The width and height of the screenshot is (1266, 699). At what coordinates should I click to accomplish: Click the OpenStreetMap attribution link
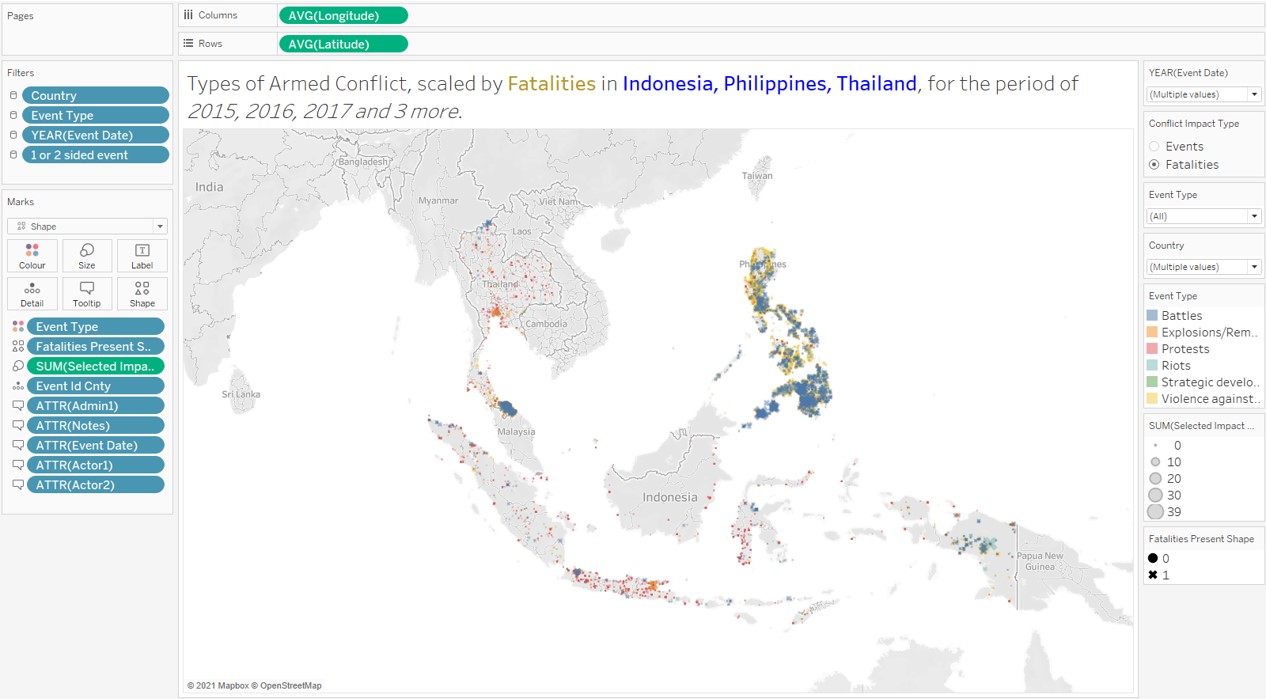[x=292, y=685]
